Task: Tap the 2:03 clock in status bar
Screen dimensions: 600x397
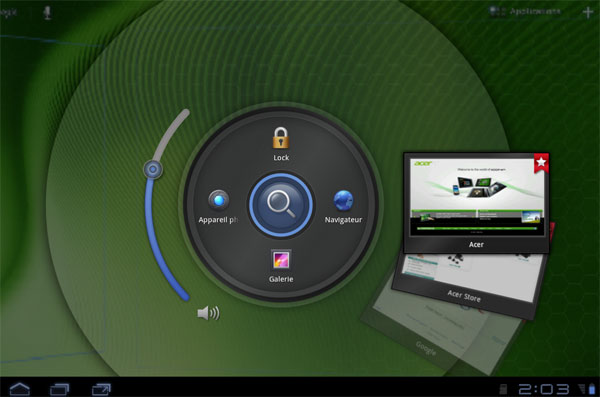Action: 543,389
